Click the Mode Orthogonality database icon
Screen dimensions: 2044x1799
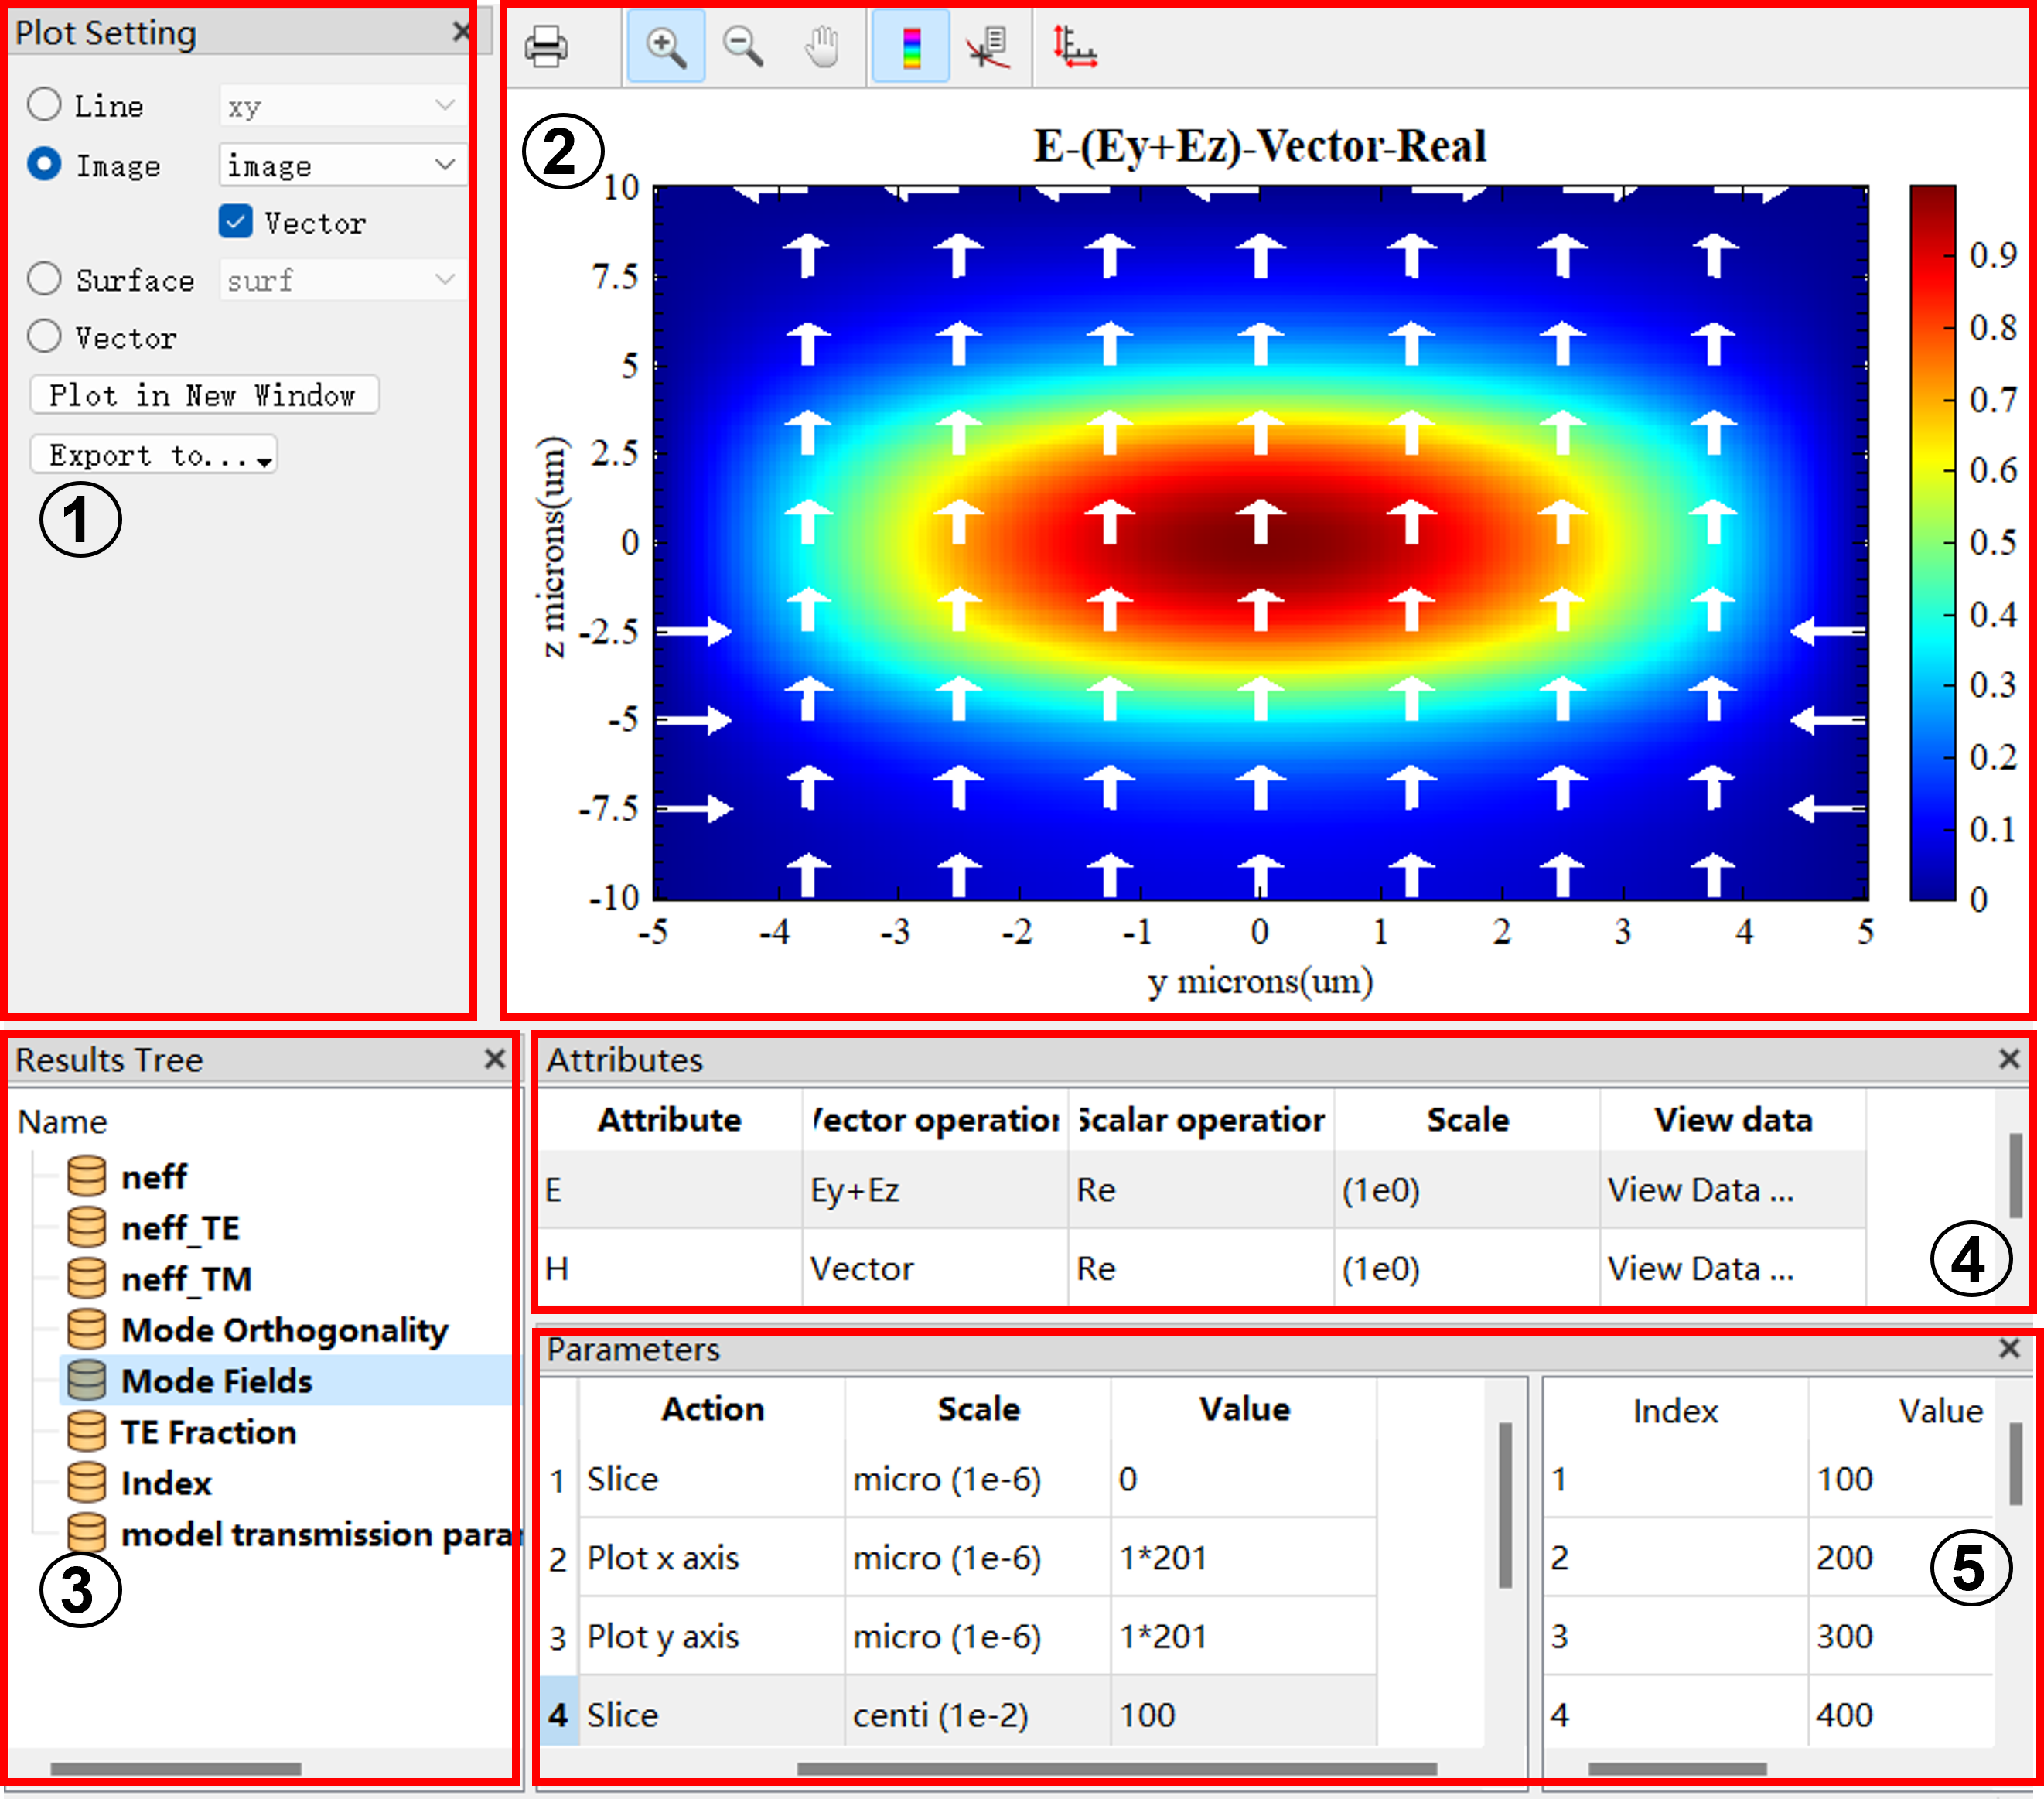click(86, 1329)
